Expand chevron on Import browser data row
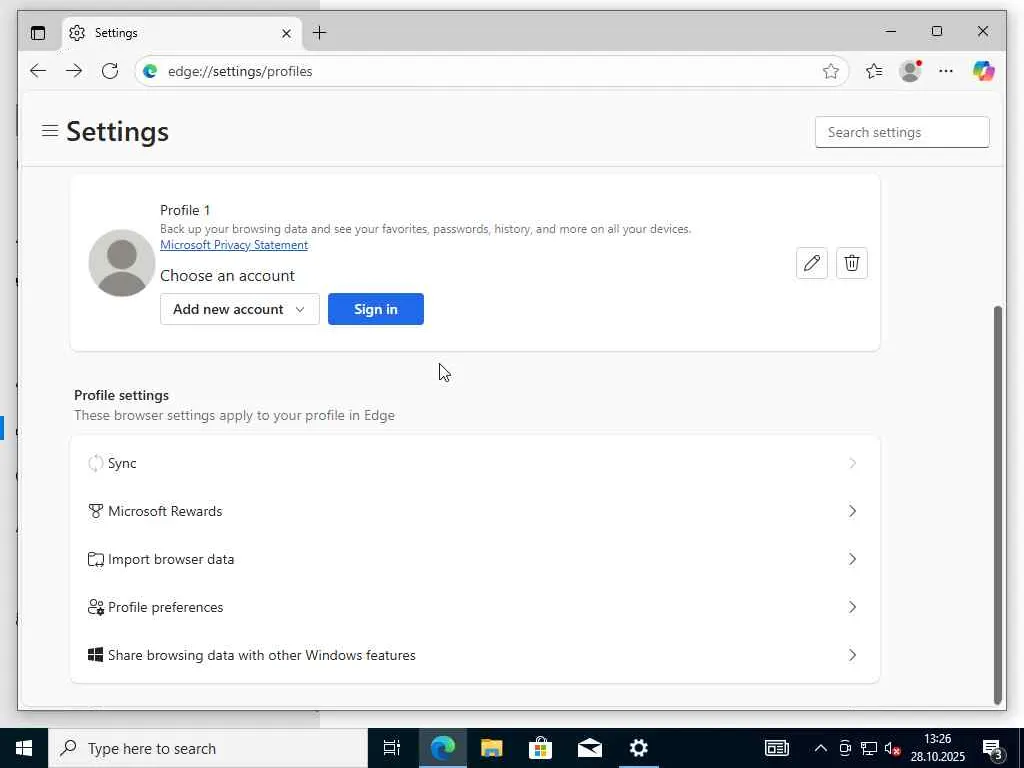Screen dimensions: 1024x768 (x=852, y=559)
